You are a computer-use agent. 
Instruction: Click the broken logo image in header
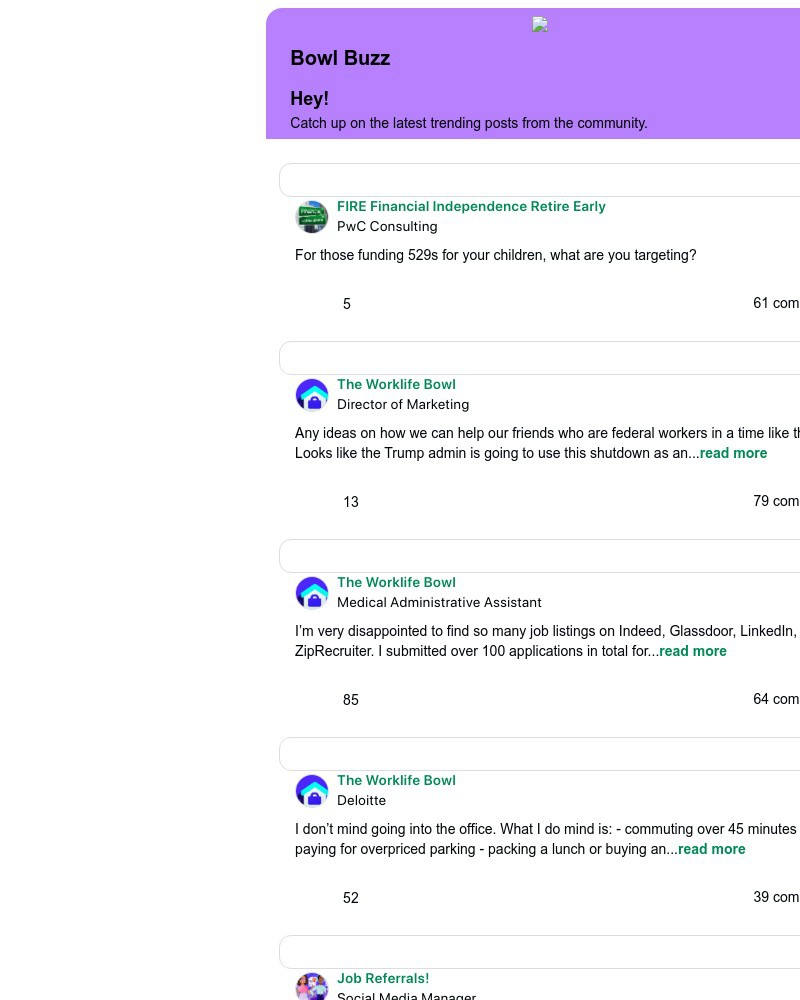point(540,25)
